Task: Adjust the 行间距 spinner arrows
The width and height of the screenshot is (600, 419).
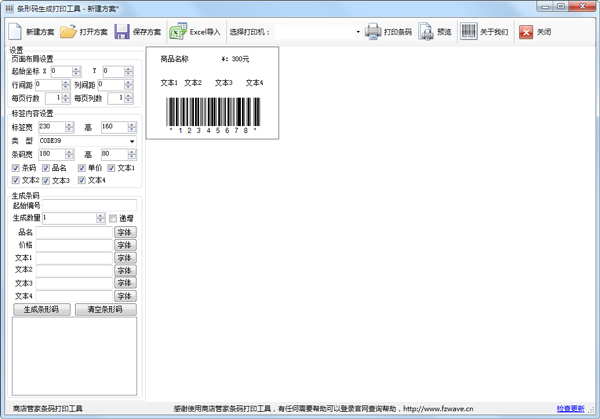Action: (66, 85)
